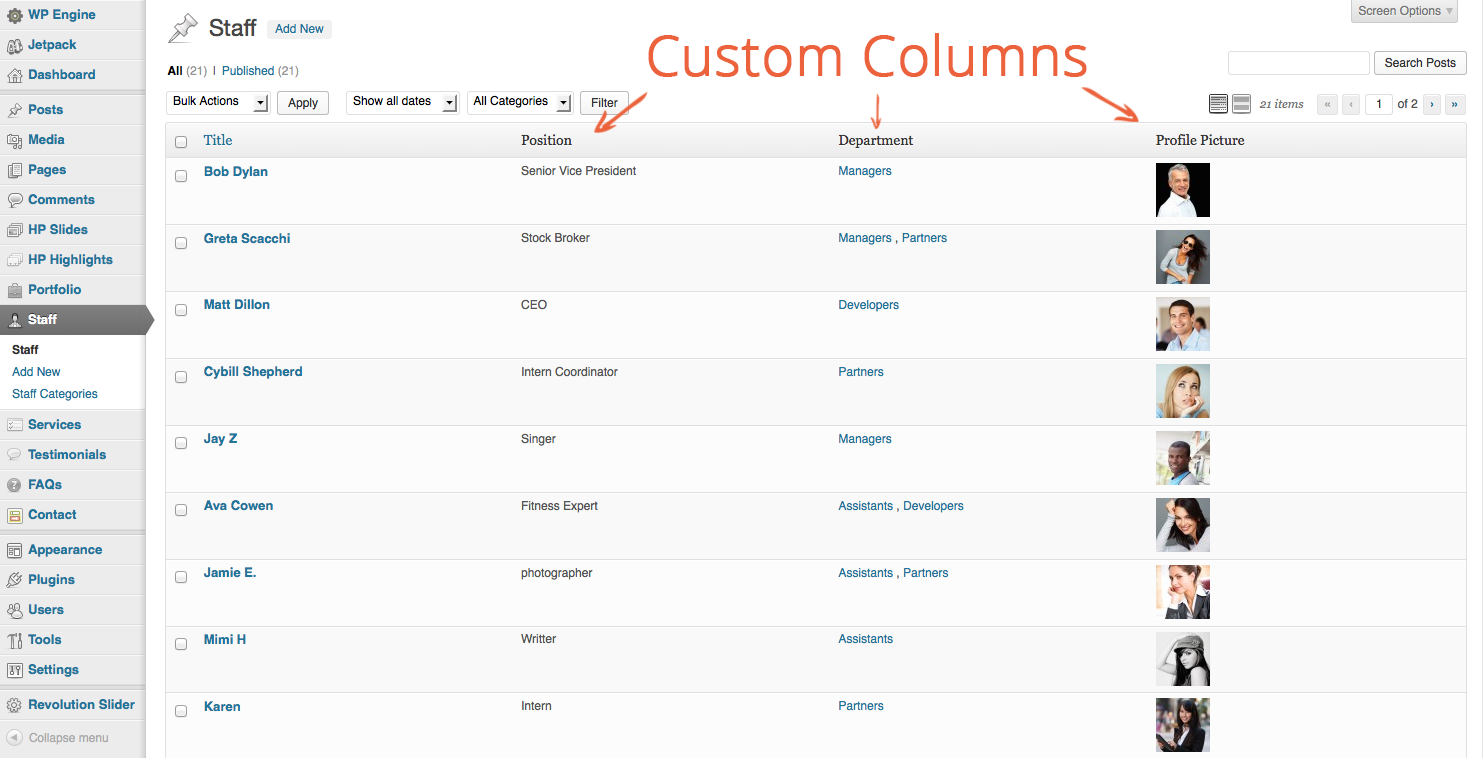Jump to last page arrow
The height and width of the screenshot is (758, 1483).
tap(1456, 104)
